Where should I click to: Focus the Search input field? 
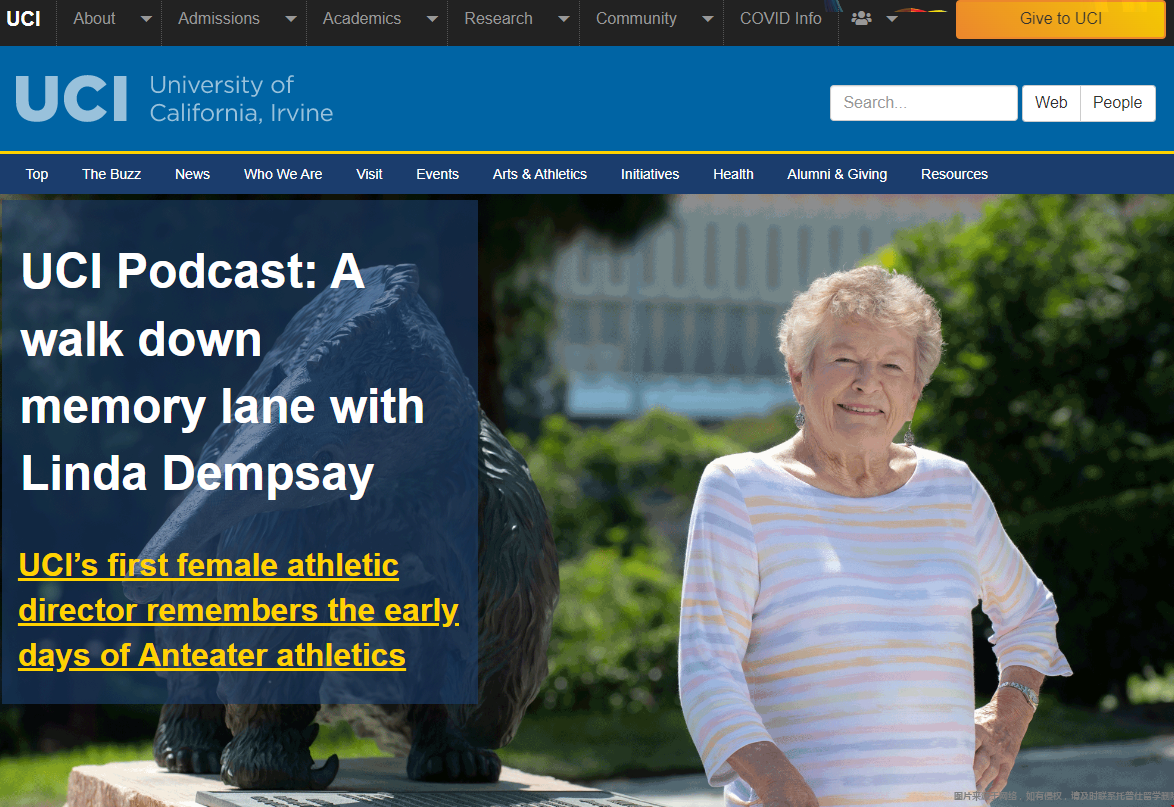click(923, 103)
